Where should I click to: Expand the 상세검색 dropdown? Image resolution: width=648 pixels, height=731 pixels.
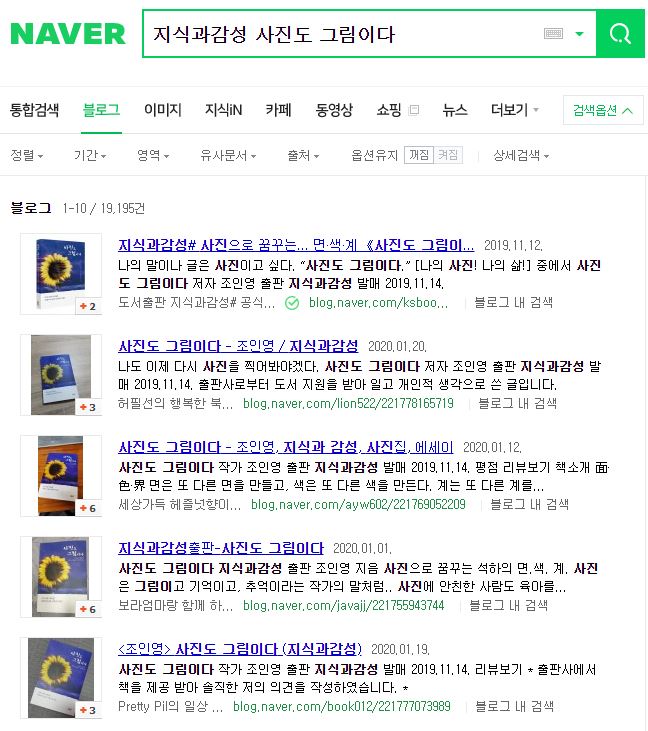tap(521, 155)
